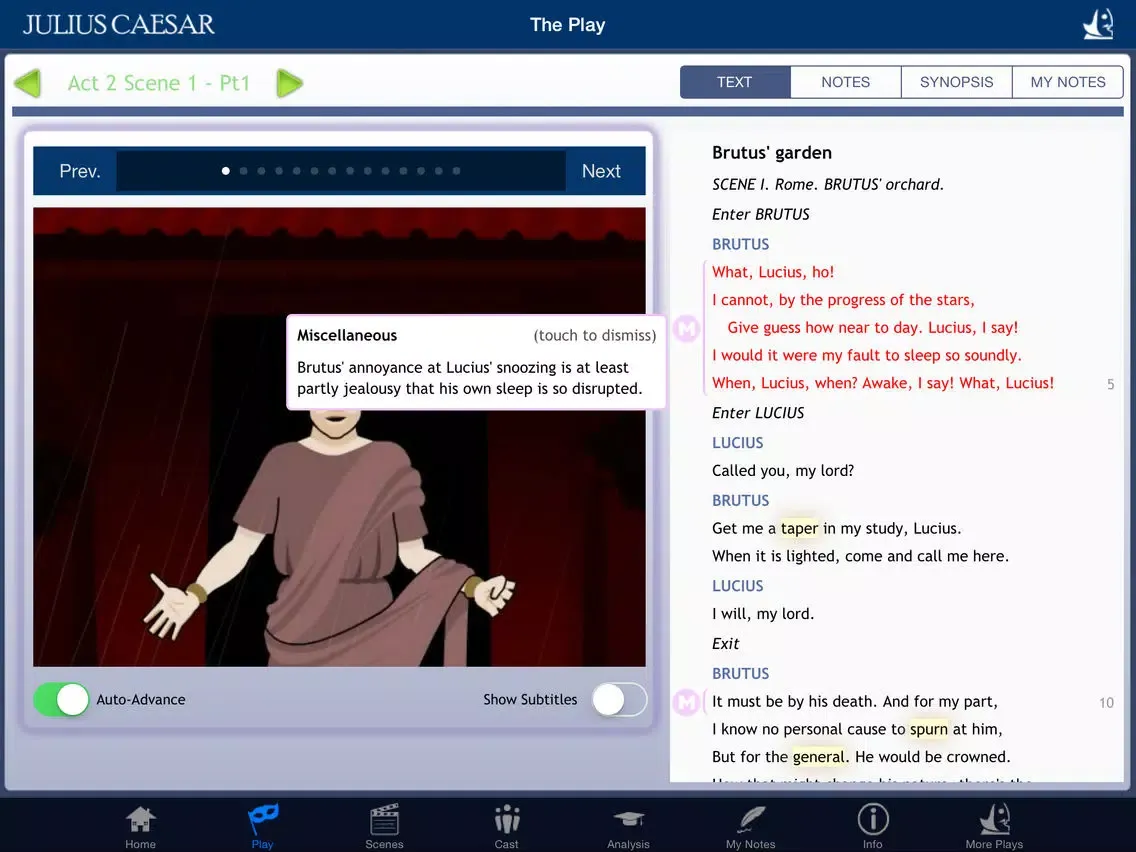Jump to the second slide dot
The image size is (1136, 852).
coord(243,171)
